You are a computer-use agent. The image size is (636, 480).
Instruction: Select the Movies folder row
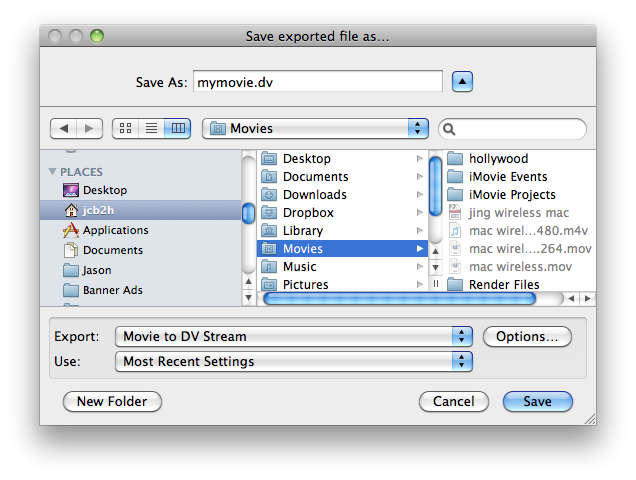pyautogui.click(x=342, y=248)
